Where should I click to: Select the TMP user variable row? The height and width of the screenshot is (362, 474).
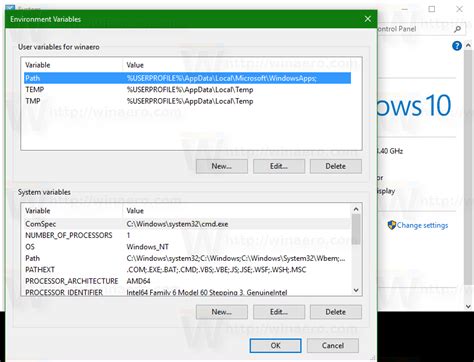[x=187, y=101]
